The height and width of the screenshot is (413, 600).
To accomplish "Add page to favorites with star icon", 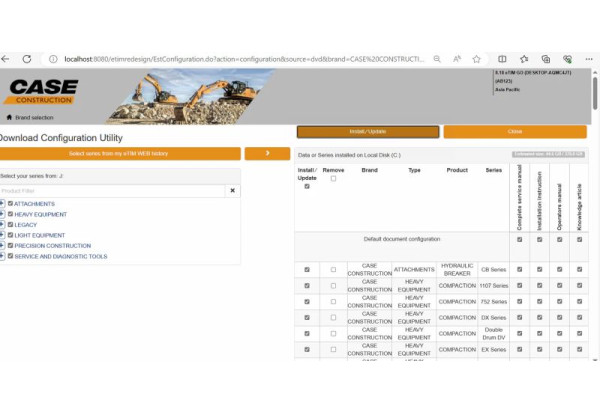I will click(x=478, y=59).
